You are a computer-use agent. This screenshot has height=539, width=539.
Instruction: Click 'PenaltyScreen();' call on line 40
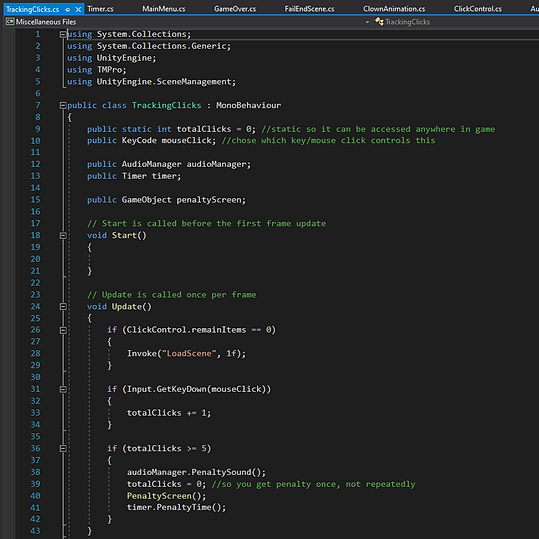166,496
